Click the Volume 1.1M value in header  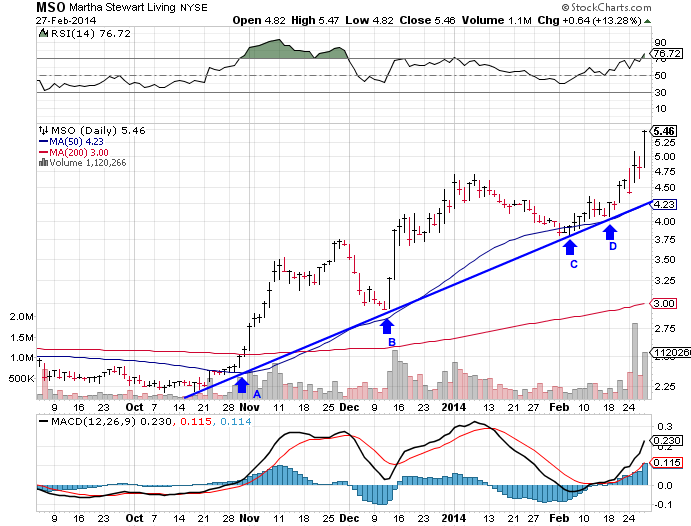pos(497,20)
